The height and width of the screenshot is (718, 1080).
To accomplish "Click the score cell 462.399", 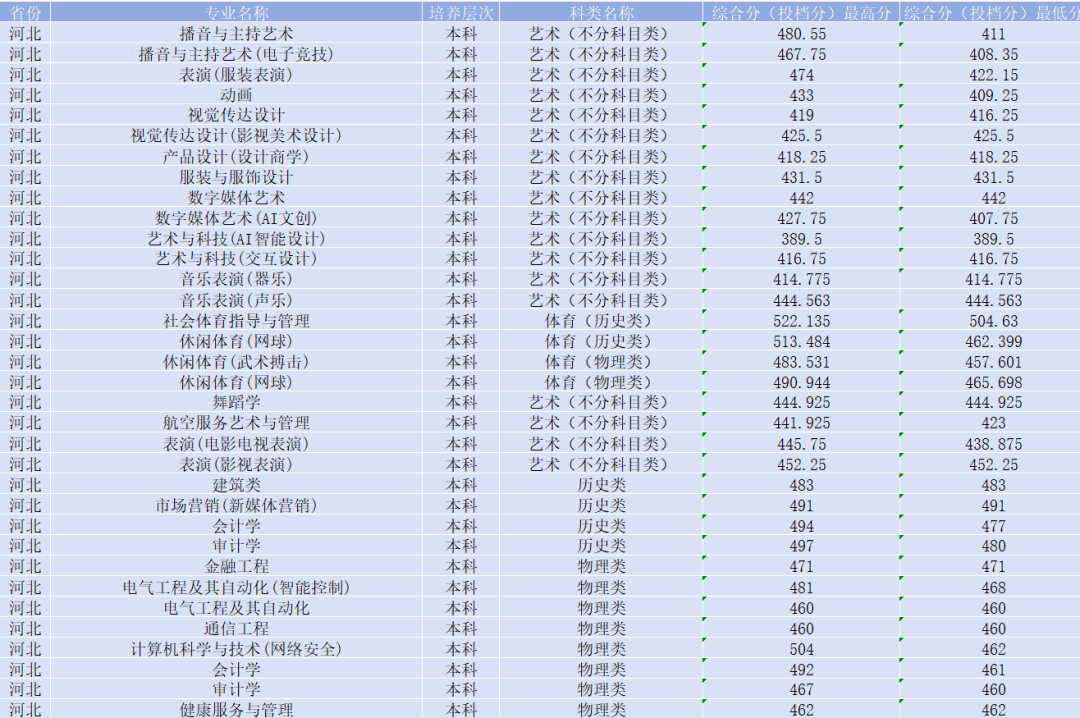I will coord(993,342).
